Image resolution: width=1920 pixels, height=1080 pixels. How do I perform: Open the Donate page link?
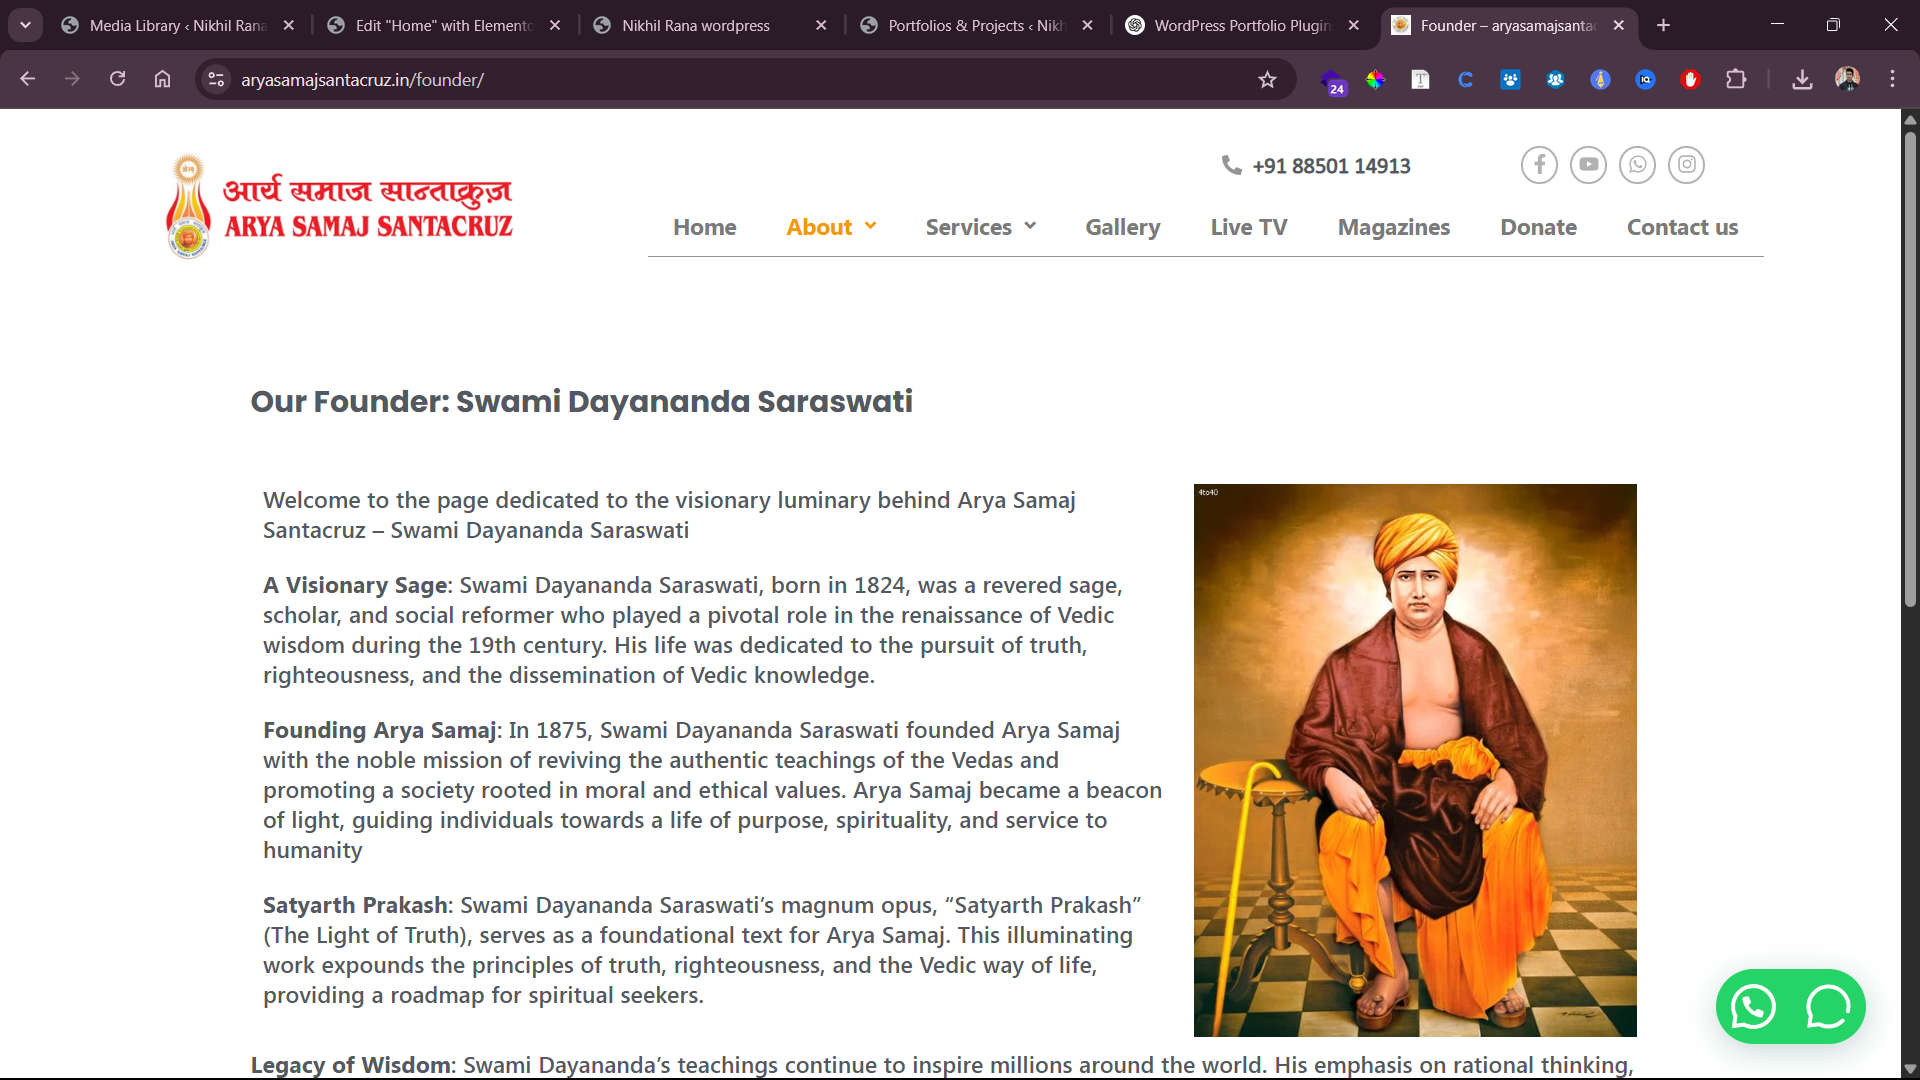tap(1538, 227)
